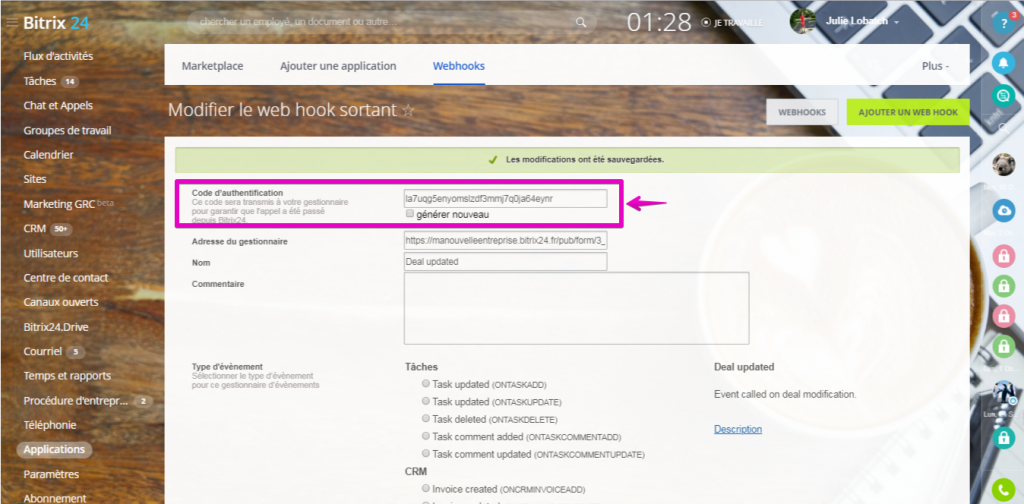1024x504 pixels.
Task: Select the Task comment added radio button
Action: coord(426,435)
